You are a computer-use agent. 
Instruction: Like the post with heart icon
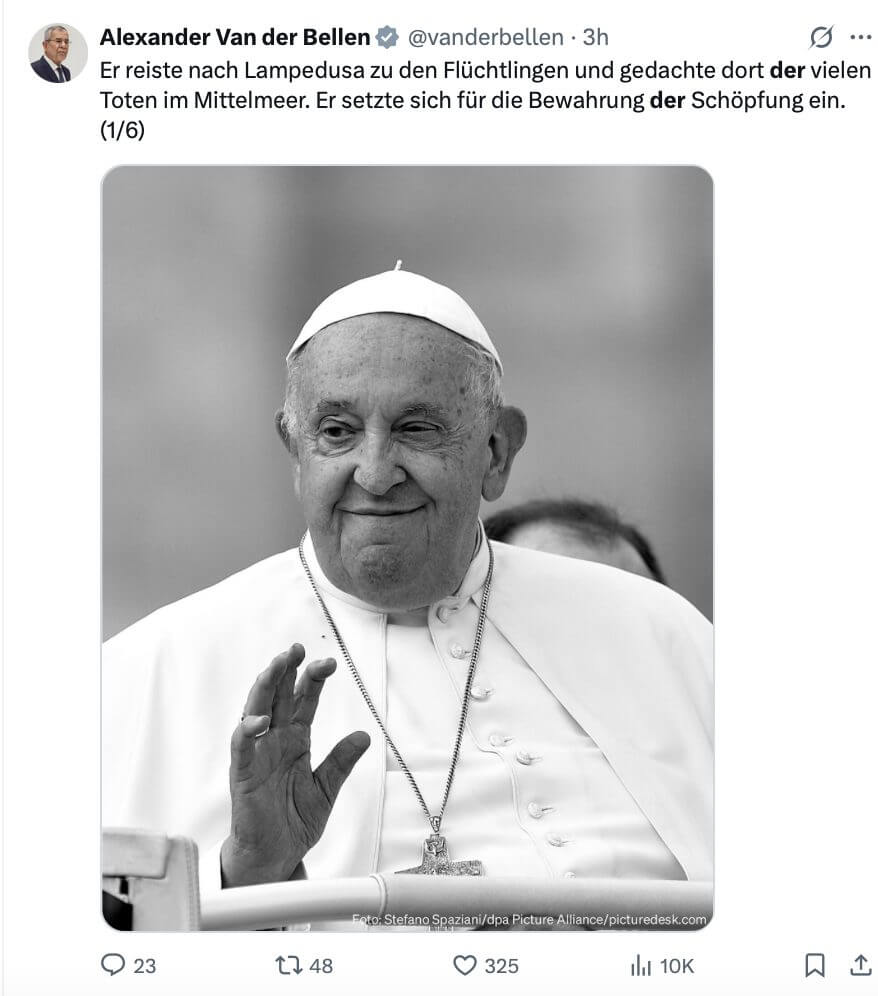coord(464,966)
